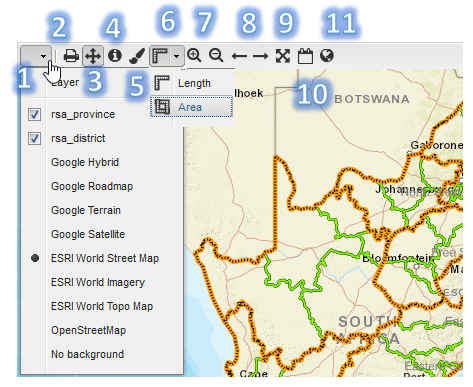Click the zoom out magnifier
The image size is (473, 387).
coord(216,55)
